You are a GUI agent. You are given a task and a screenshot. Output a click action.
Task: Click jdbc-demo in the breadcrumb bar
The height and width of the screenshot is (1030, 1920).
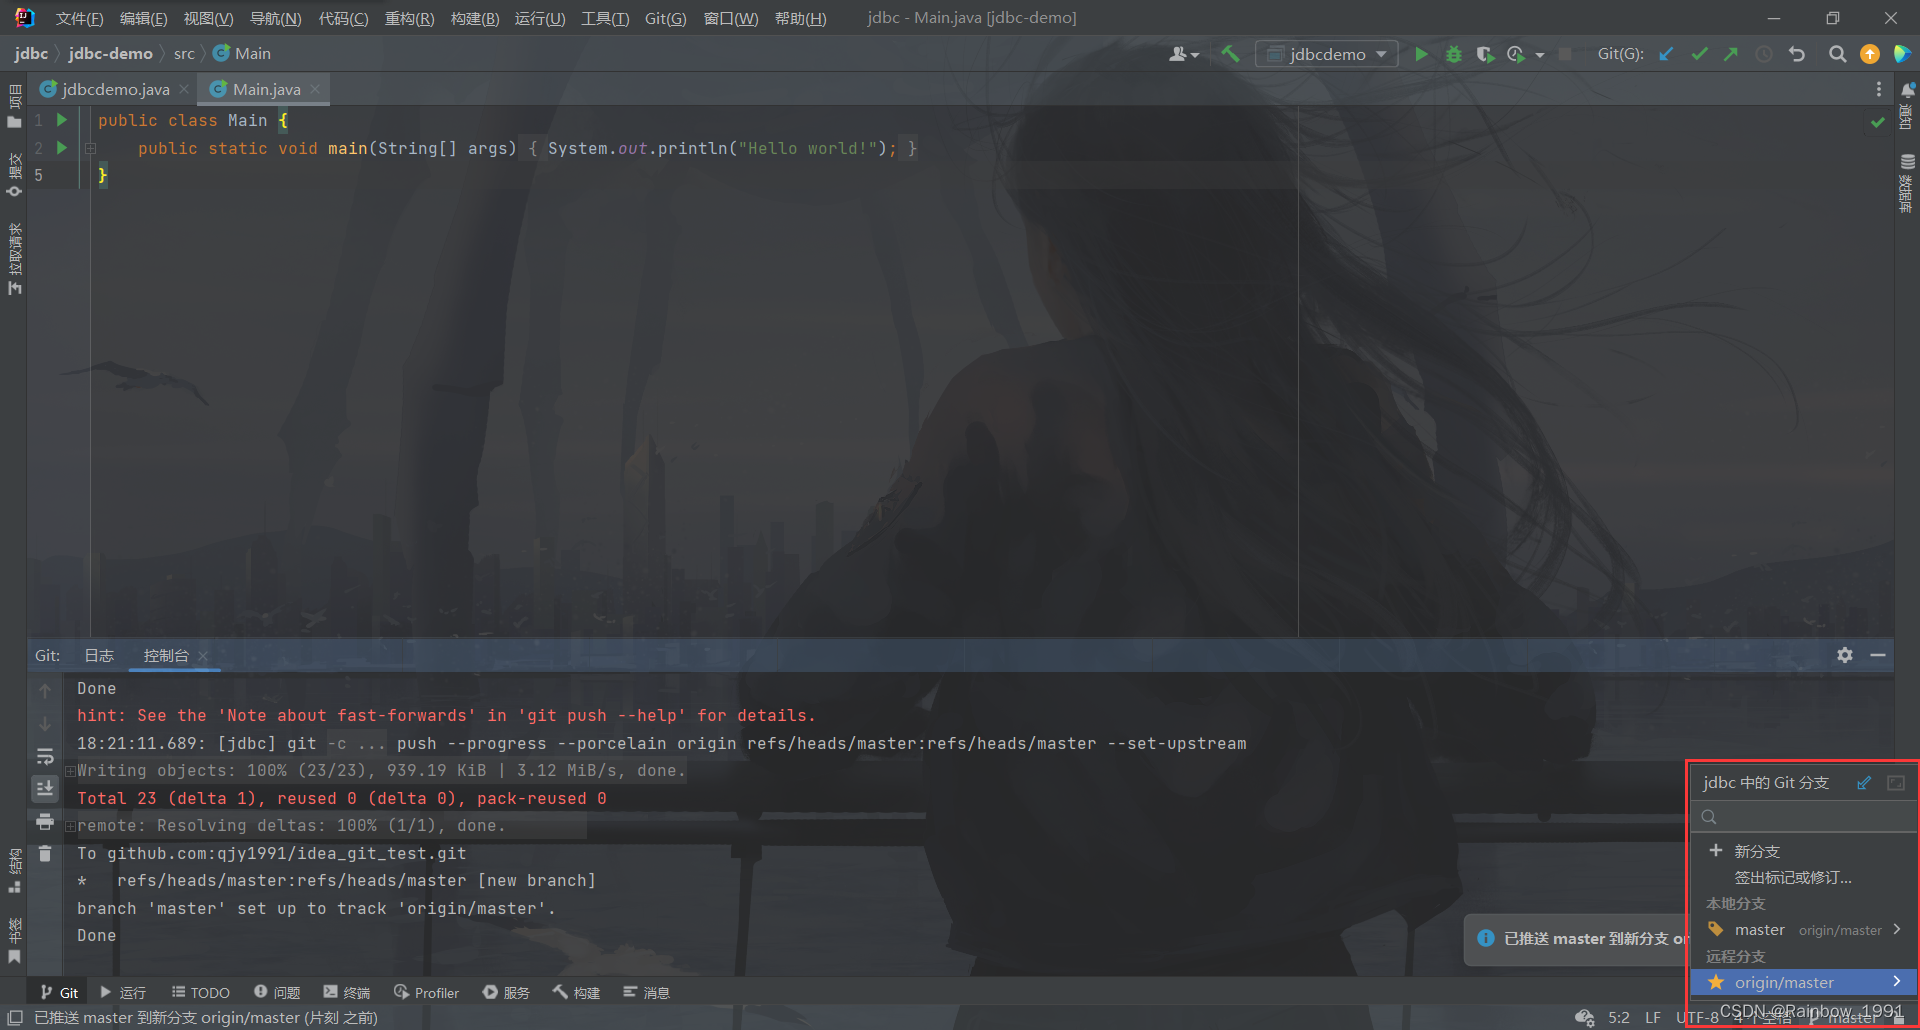110,54
